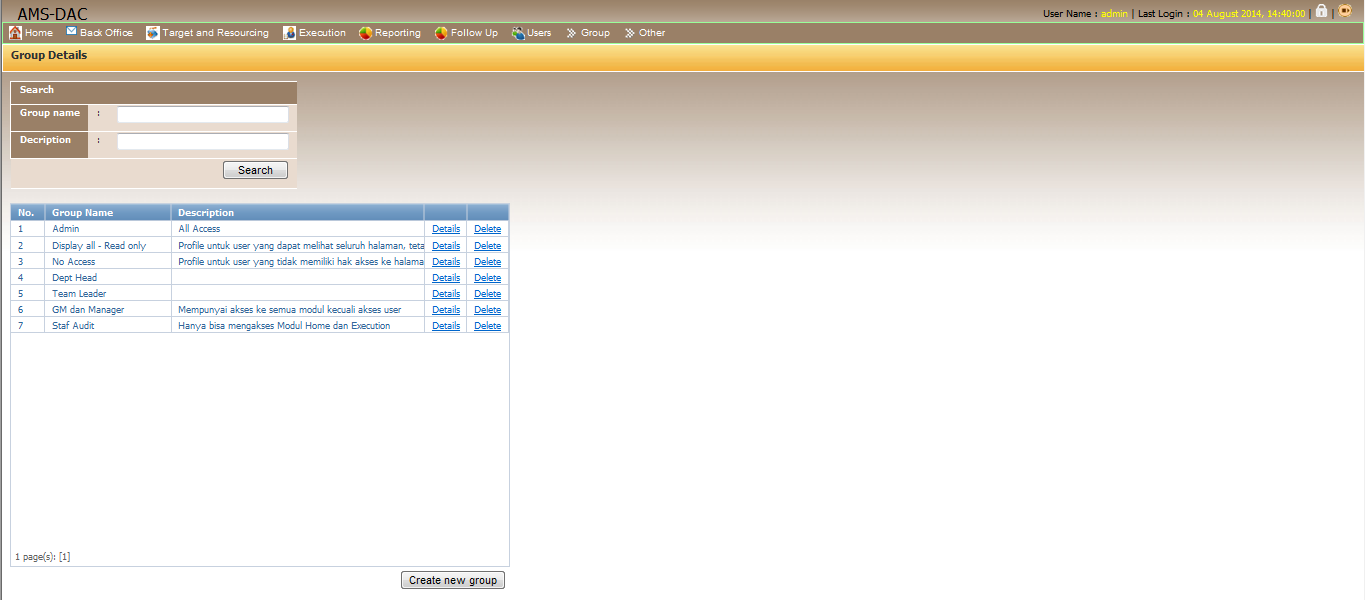1366x600 pixels.
Task: Go to page 1 in pagination
Action: pyautogui.click(x=65, y=556)
